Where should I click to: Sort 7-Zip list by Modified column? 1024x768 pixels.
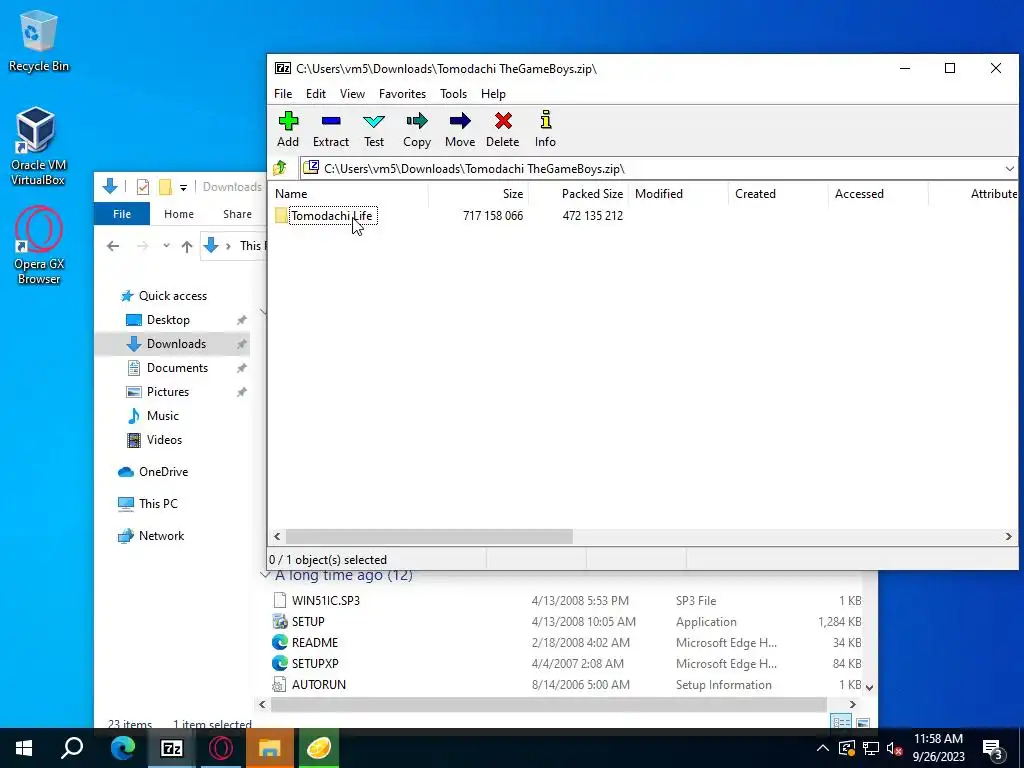678,194
